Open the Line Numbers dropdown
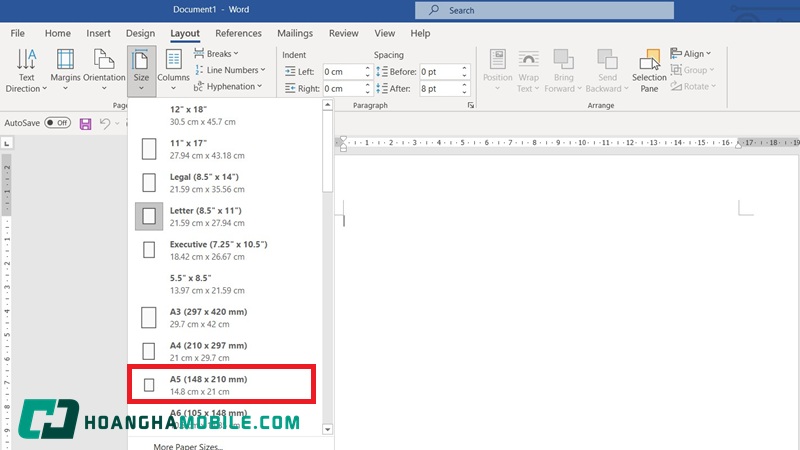This screenshot has width=800, height=450. tap(230, 70)
